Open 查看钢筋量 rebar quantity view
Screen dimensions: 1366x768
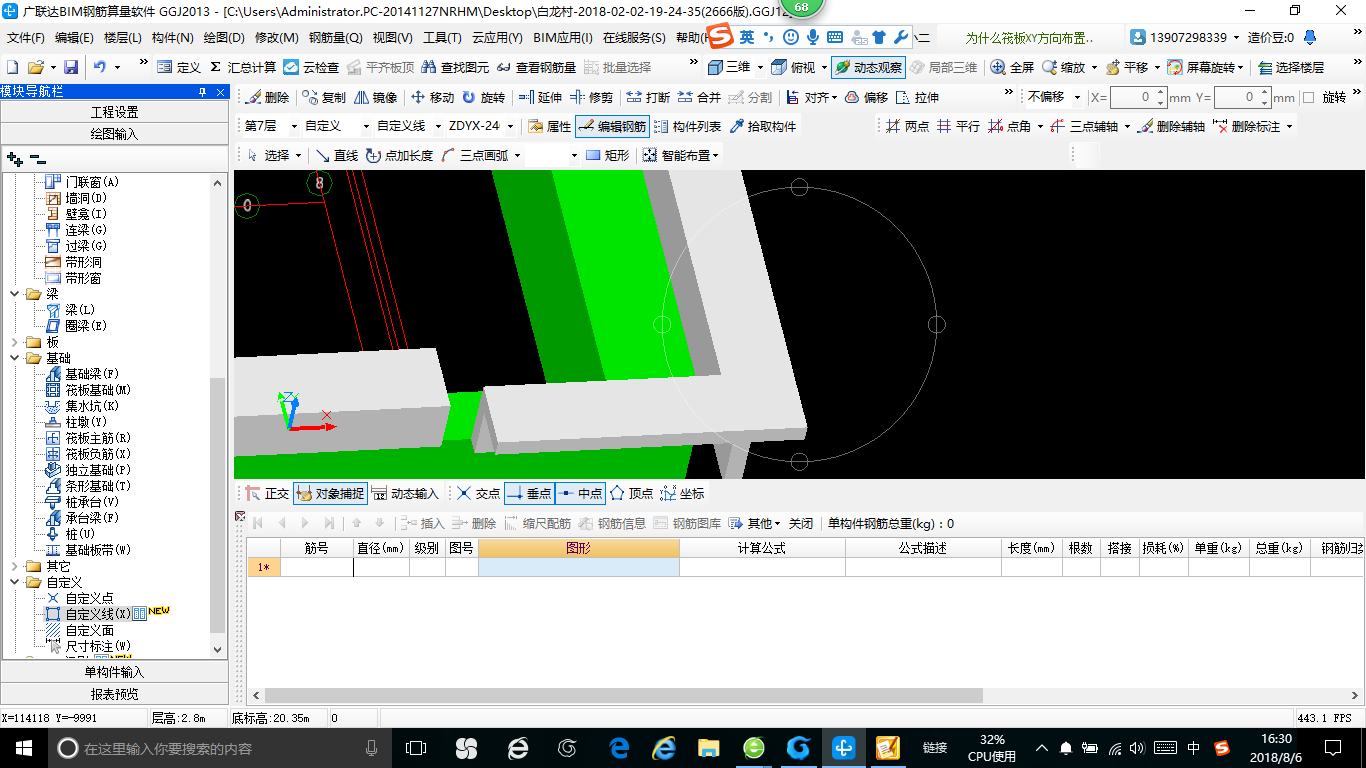pos(537,67)
